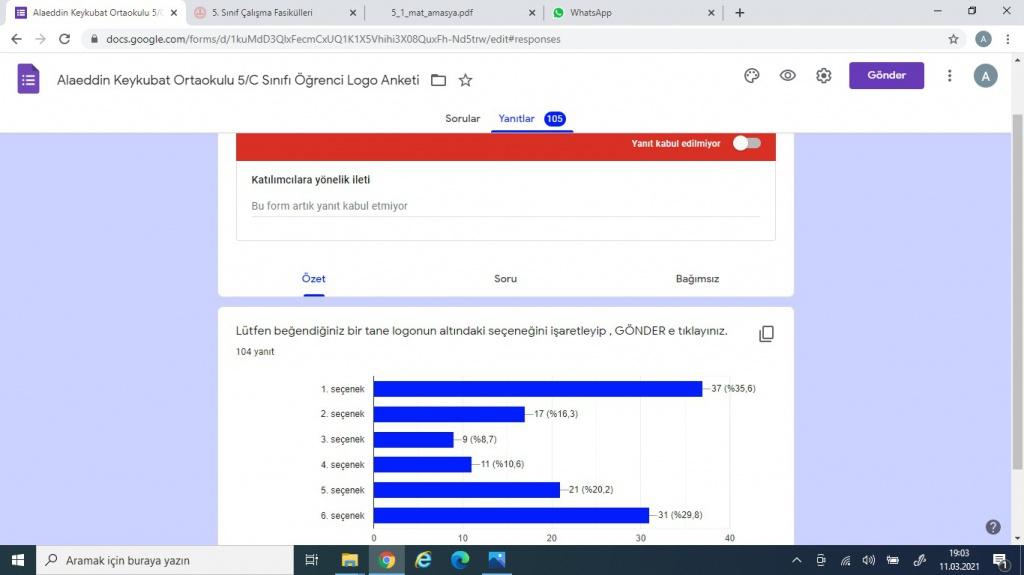Viewport: 1024px width, 575px height.
Task: Open form settings gear icon
Action: (823, 76)
